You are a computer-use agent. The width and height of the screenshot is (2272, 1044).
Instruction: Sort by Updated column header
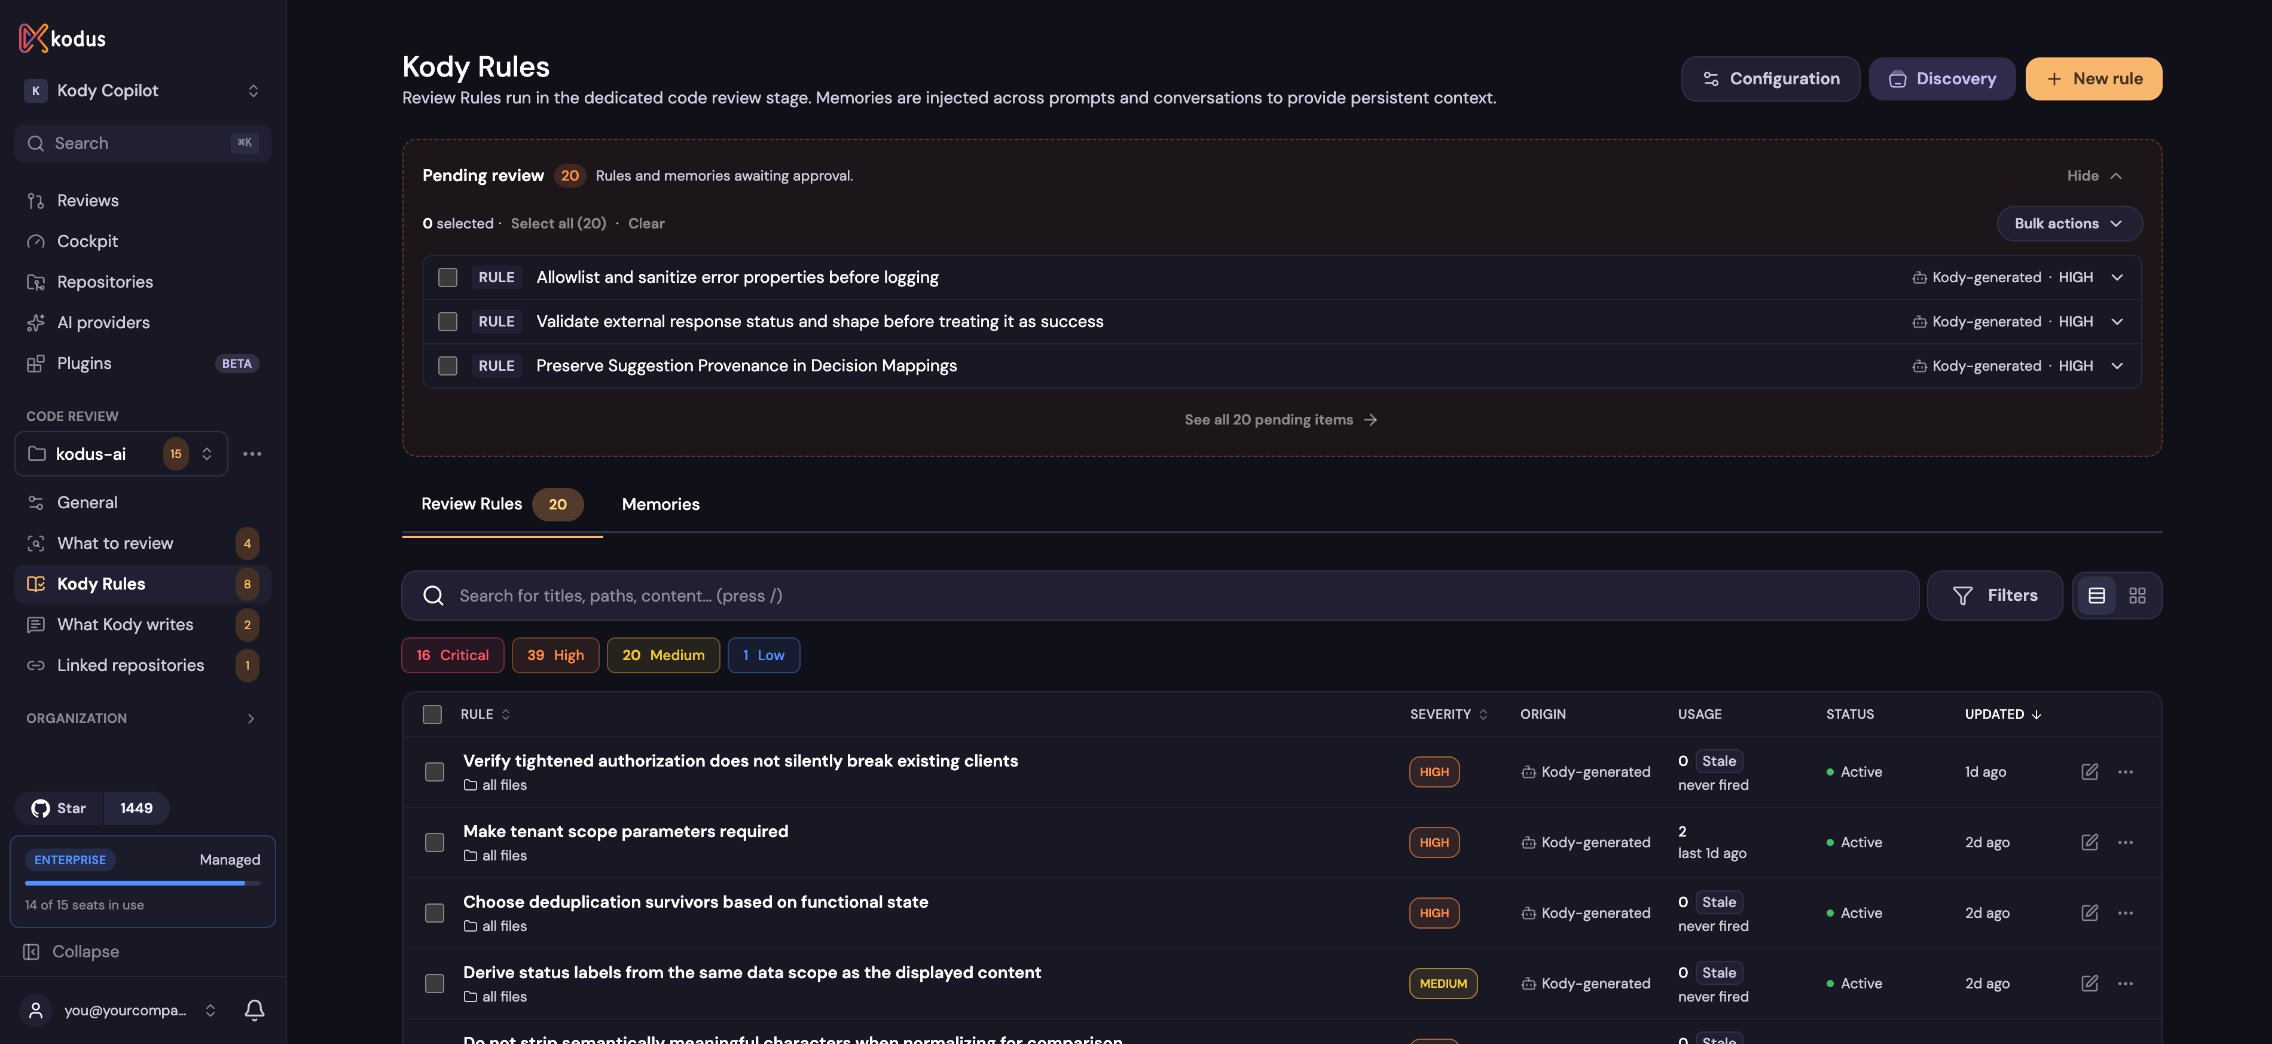[2003, 714]
